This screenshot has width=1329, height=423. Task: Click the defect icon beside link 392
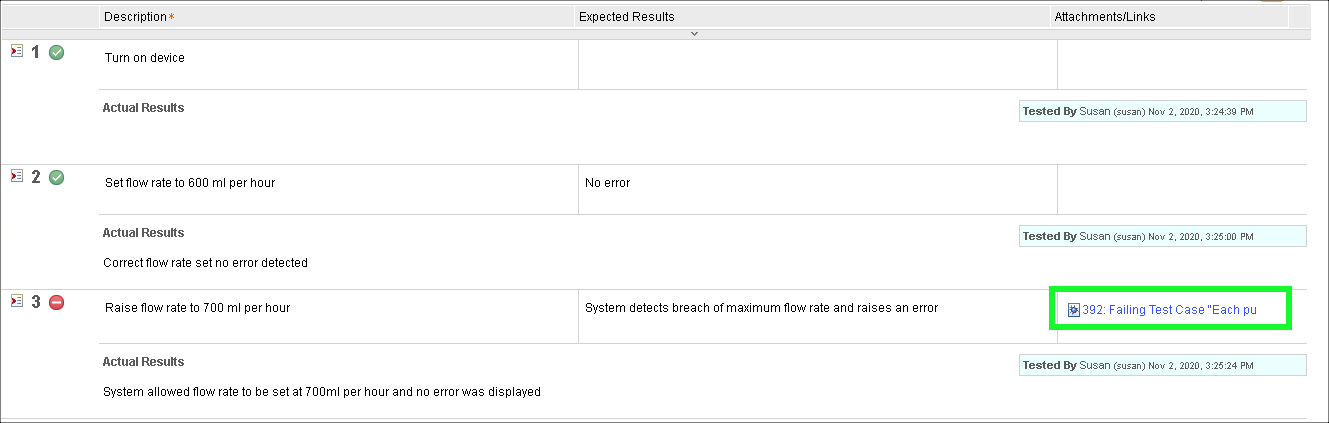1073,310
